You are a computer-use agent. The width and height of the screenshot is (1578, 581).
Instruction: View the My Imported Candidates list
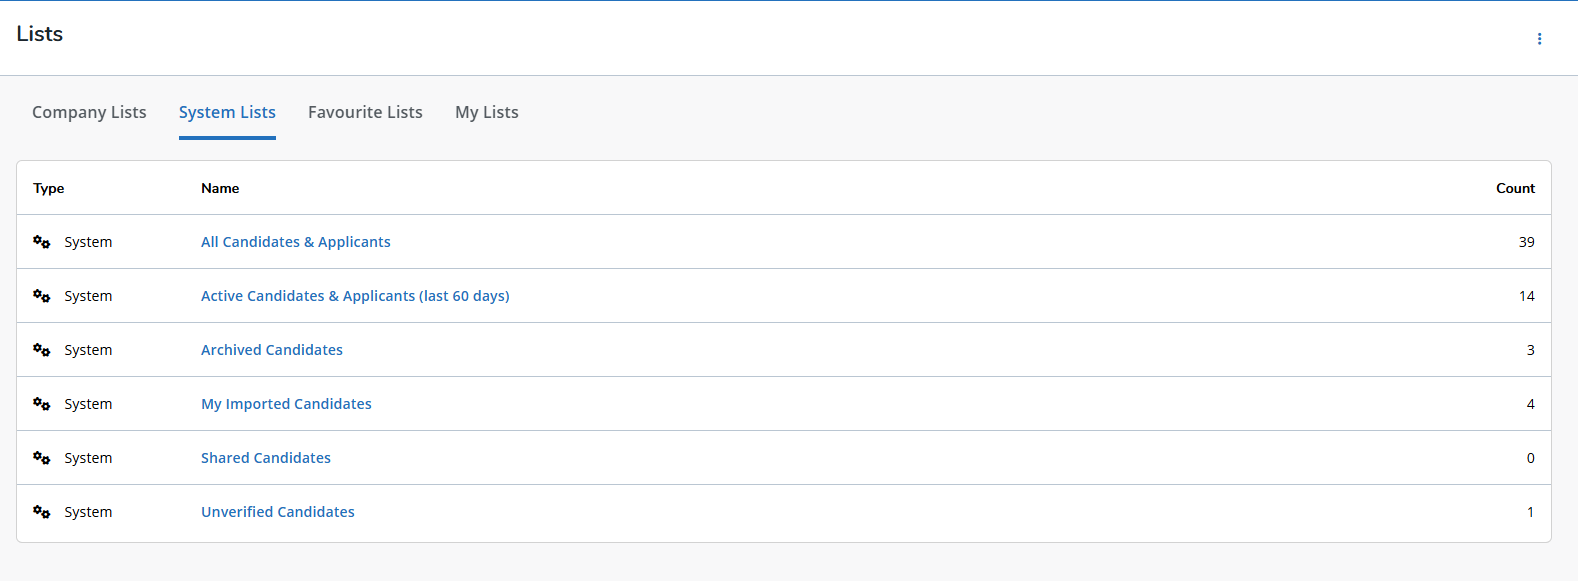coord(286,404)
